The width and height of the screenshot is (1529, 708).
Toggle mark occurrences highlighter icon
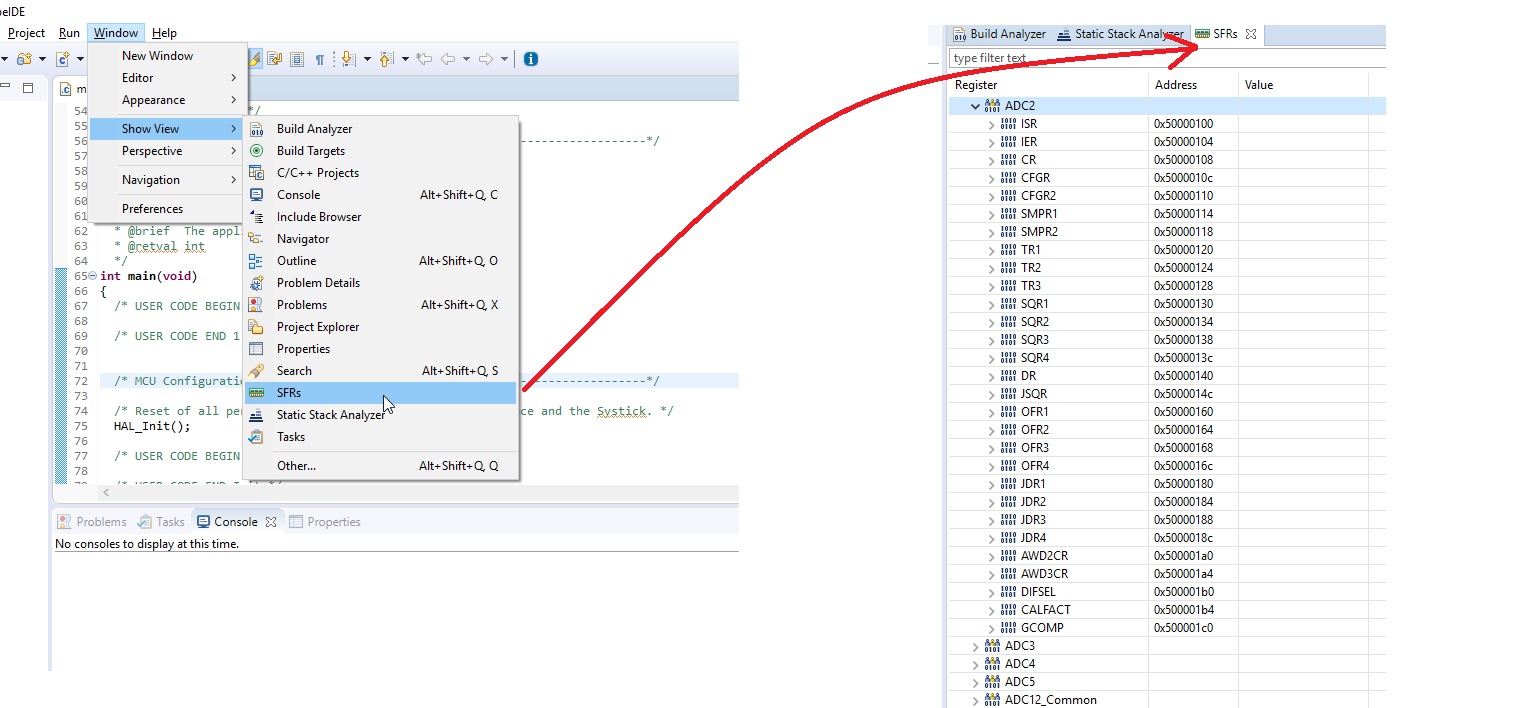pyautogui.click(x=255, y=59)
